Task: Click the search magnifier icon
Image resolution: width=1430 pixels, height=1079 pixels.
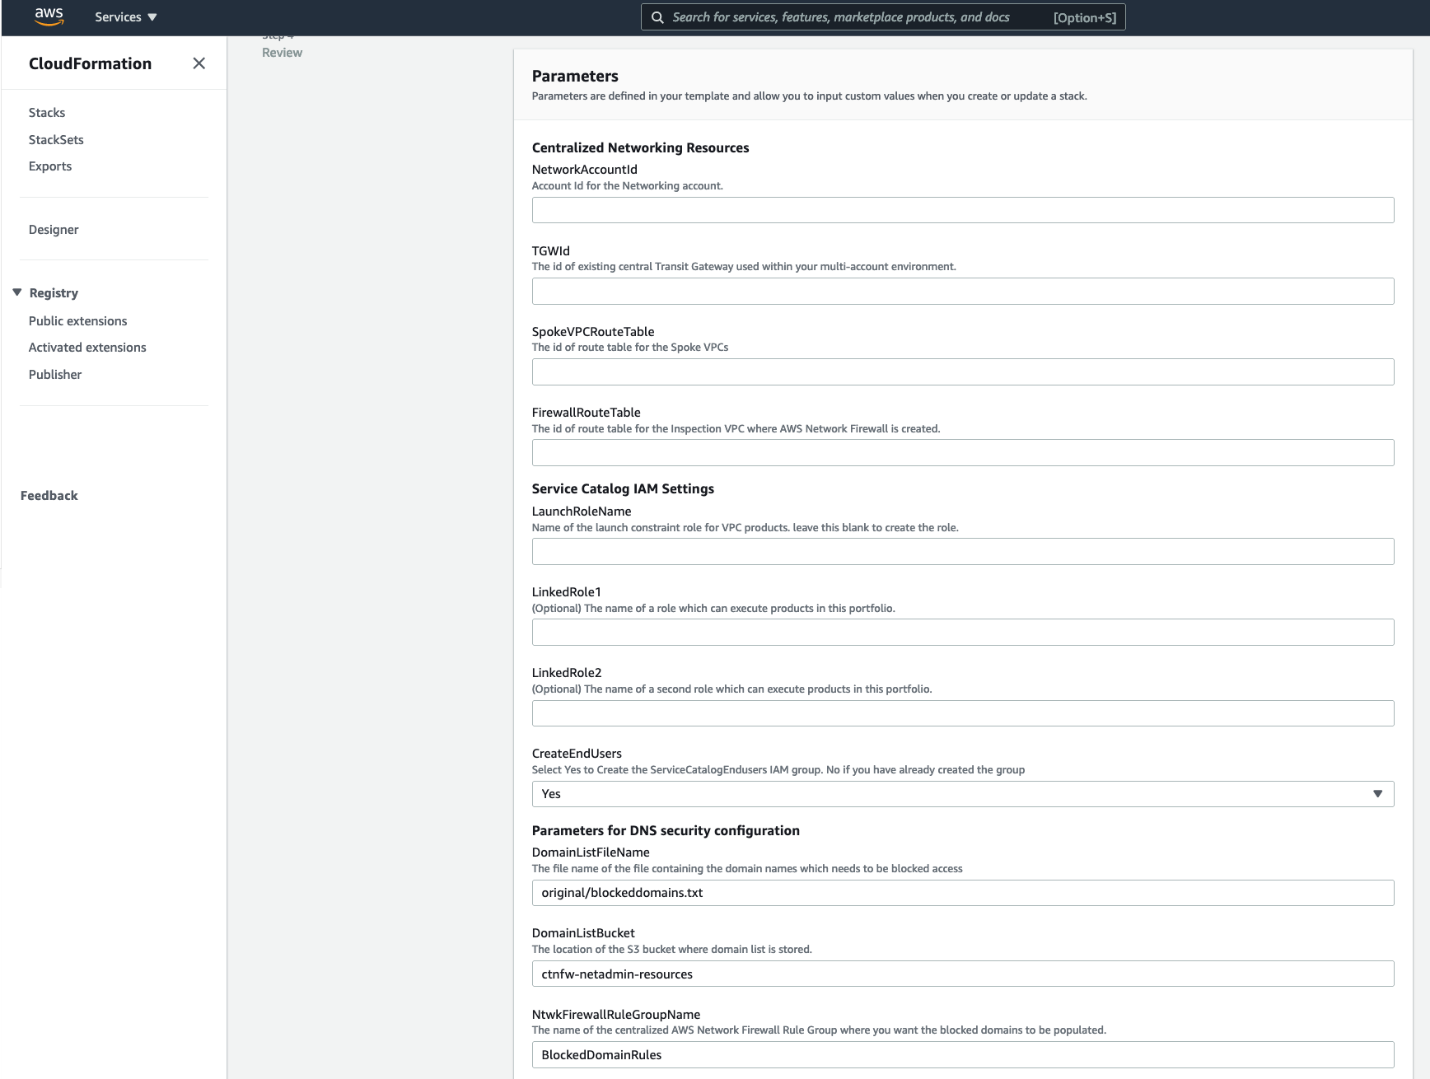Action: 657,16
